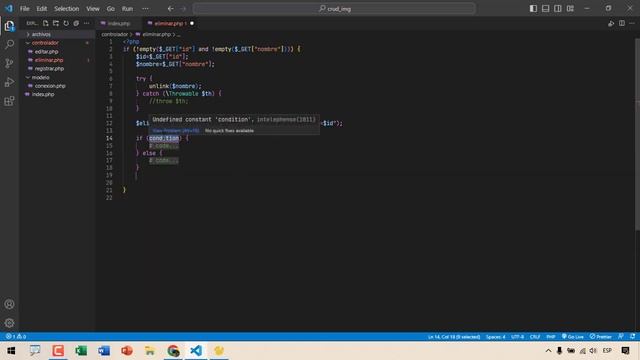Screen dimensions: 640x360
Task: Refresh the Explorer file tree
Action: tap(66, 23)
